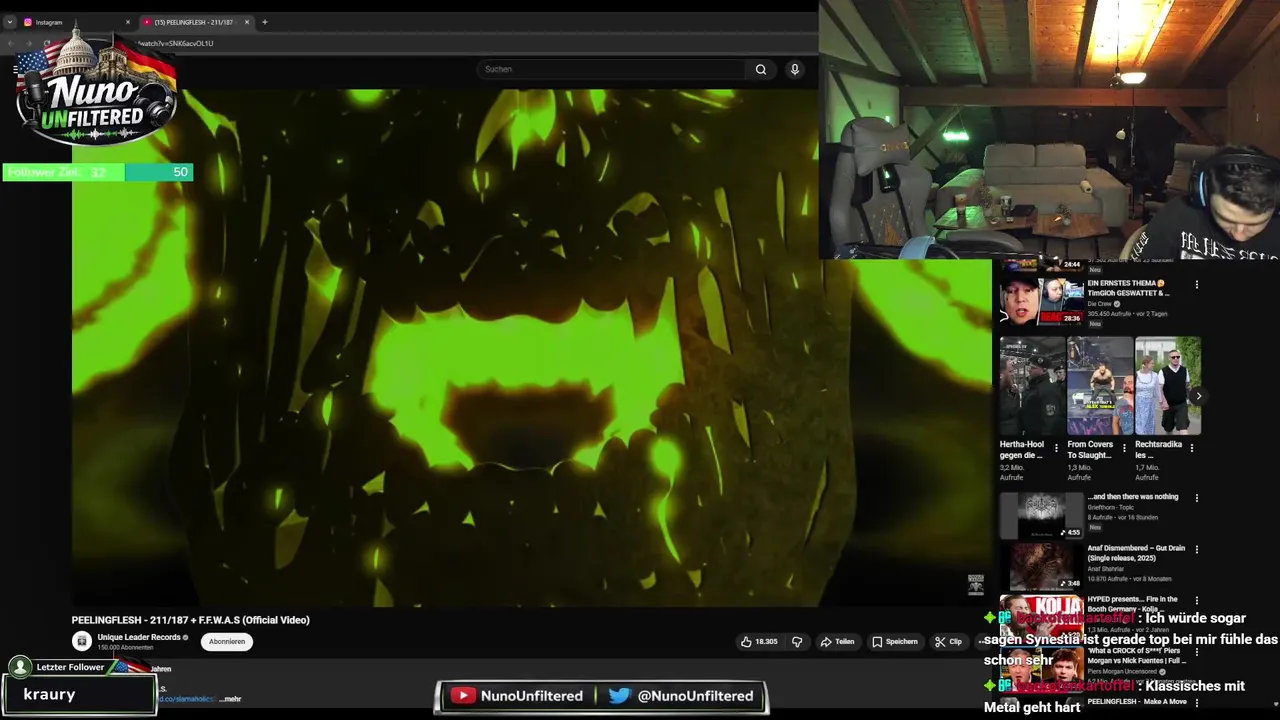Click the Follower Ziel progress bar
Screen dimensions: 1280x720
[x=97, y=172]
